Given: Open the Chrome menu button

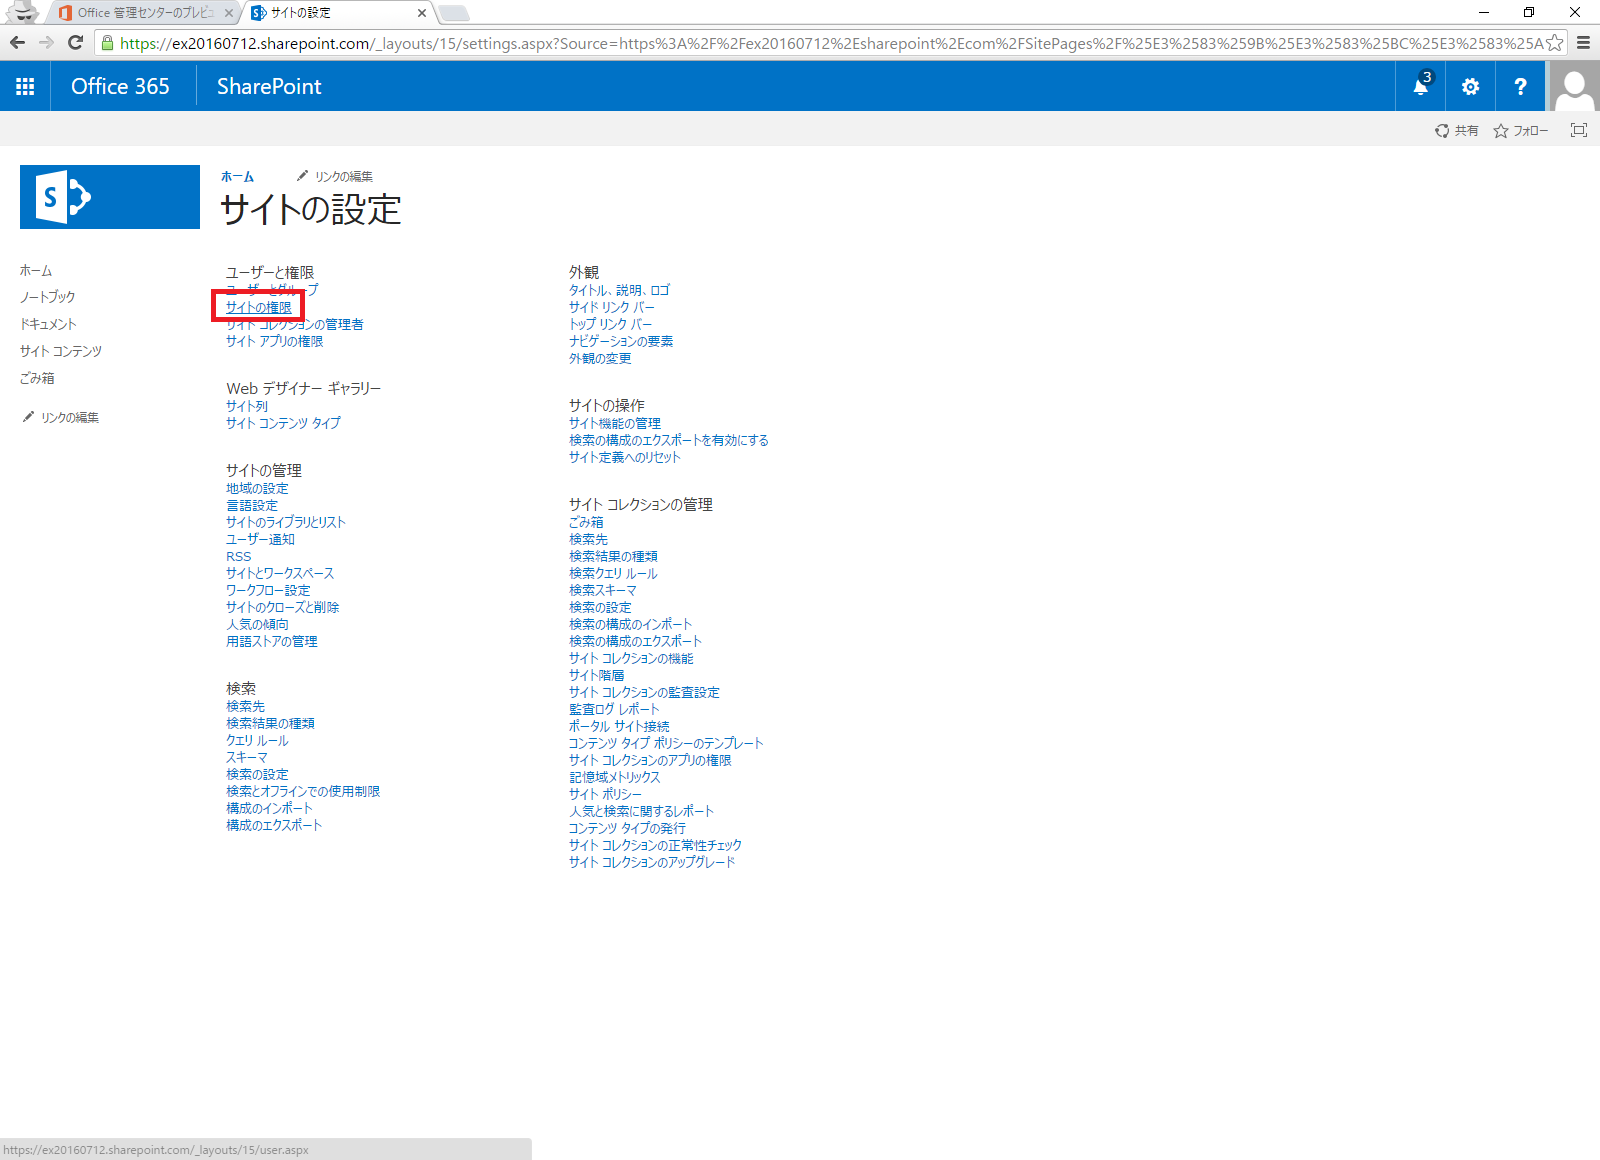Looking at the screenshot, I should (1583, 43).
